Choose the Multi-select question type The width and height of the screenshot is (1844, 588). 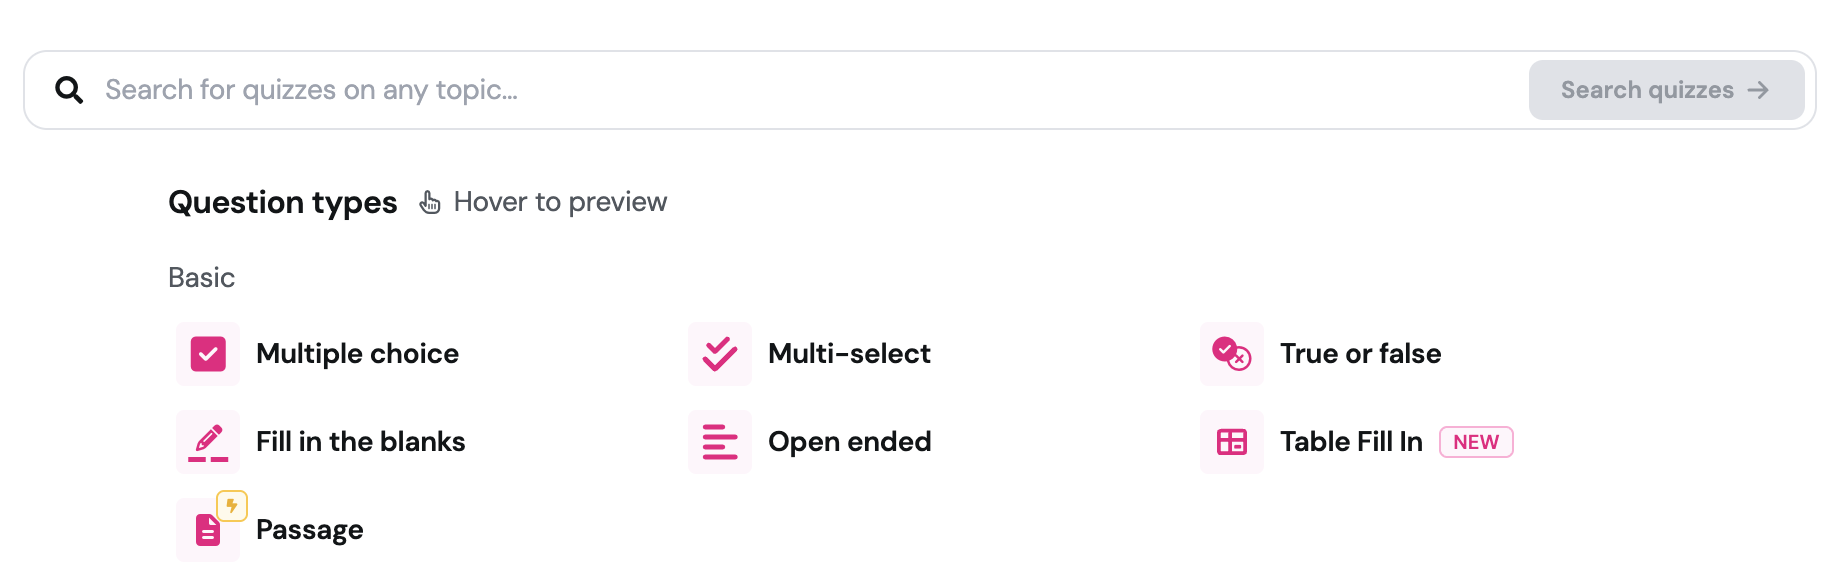tap(849, 354)
